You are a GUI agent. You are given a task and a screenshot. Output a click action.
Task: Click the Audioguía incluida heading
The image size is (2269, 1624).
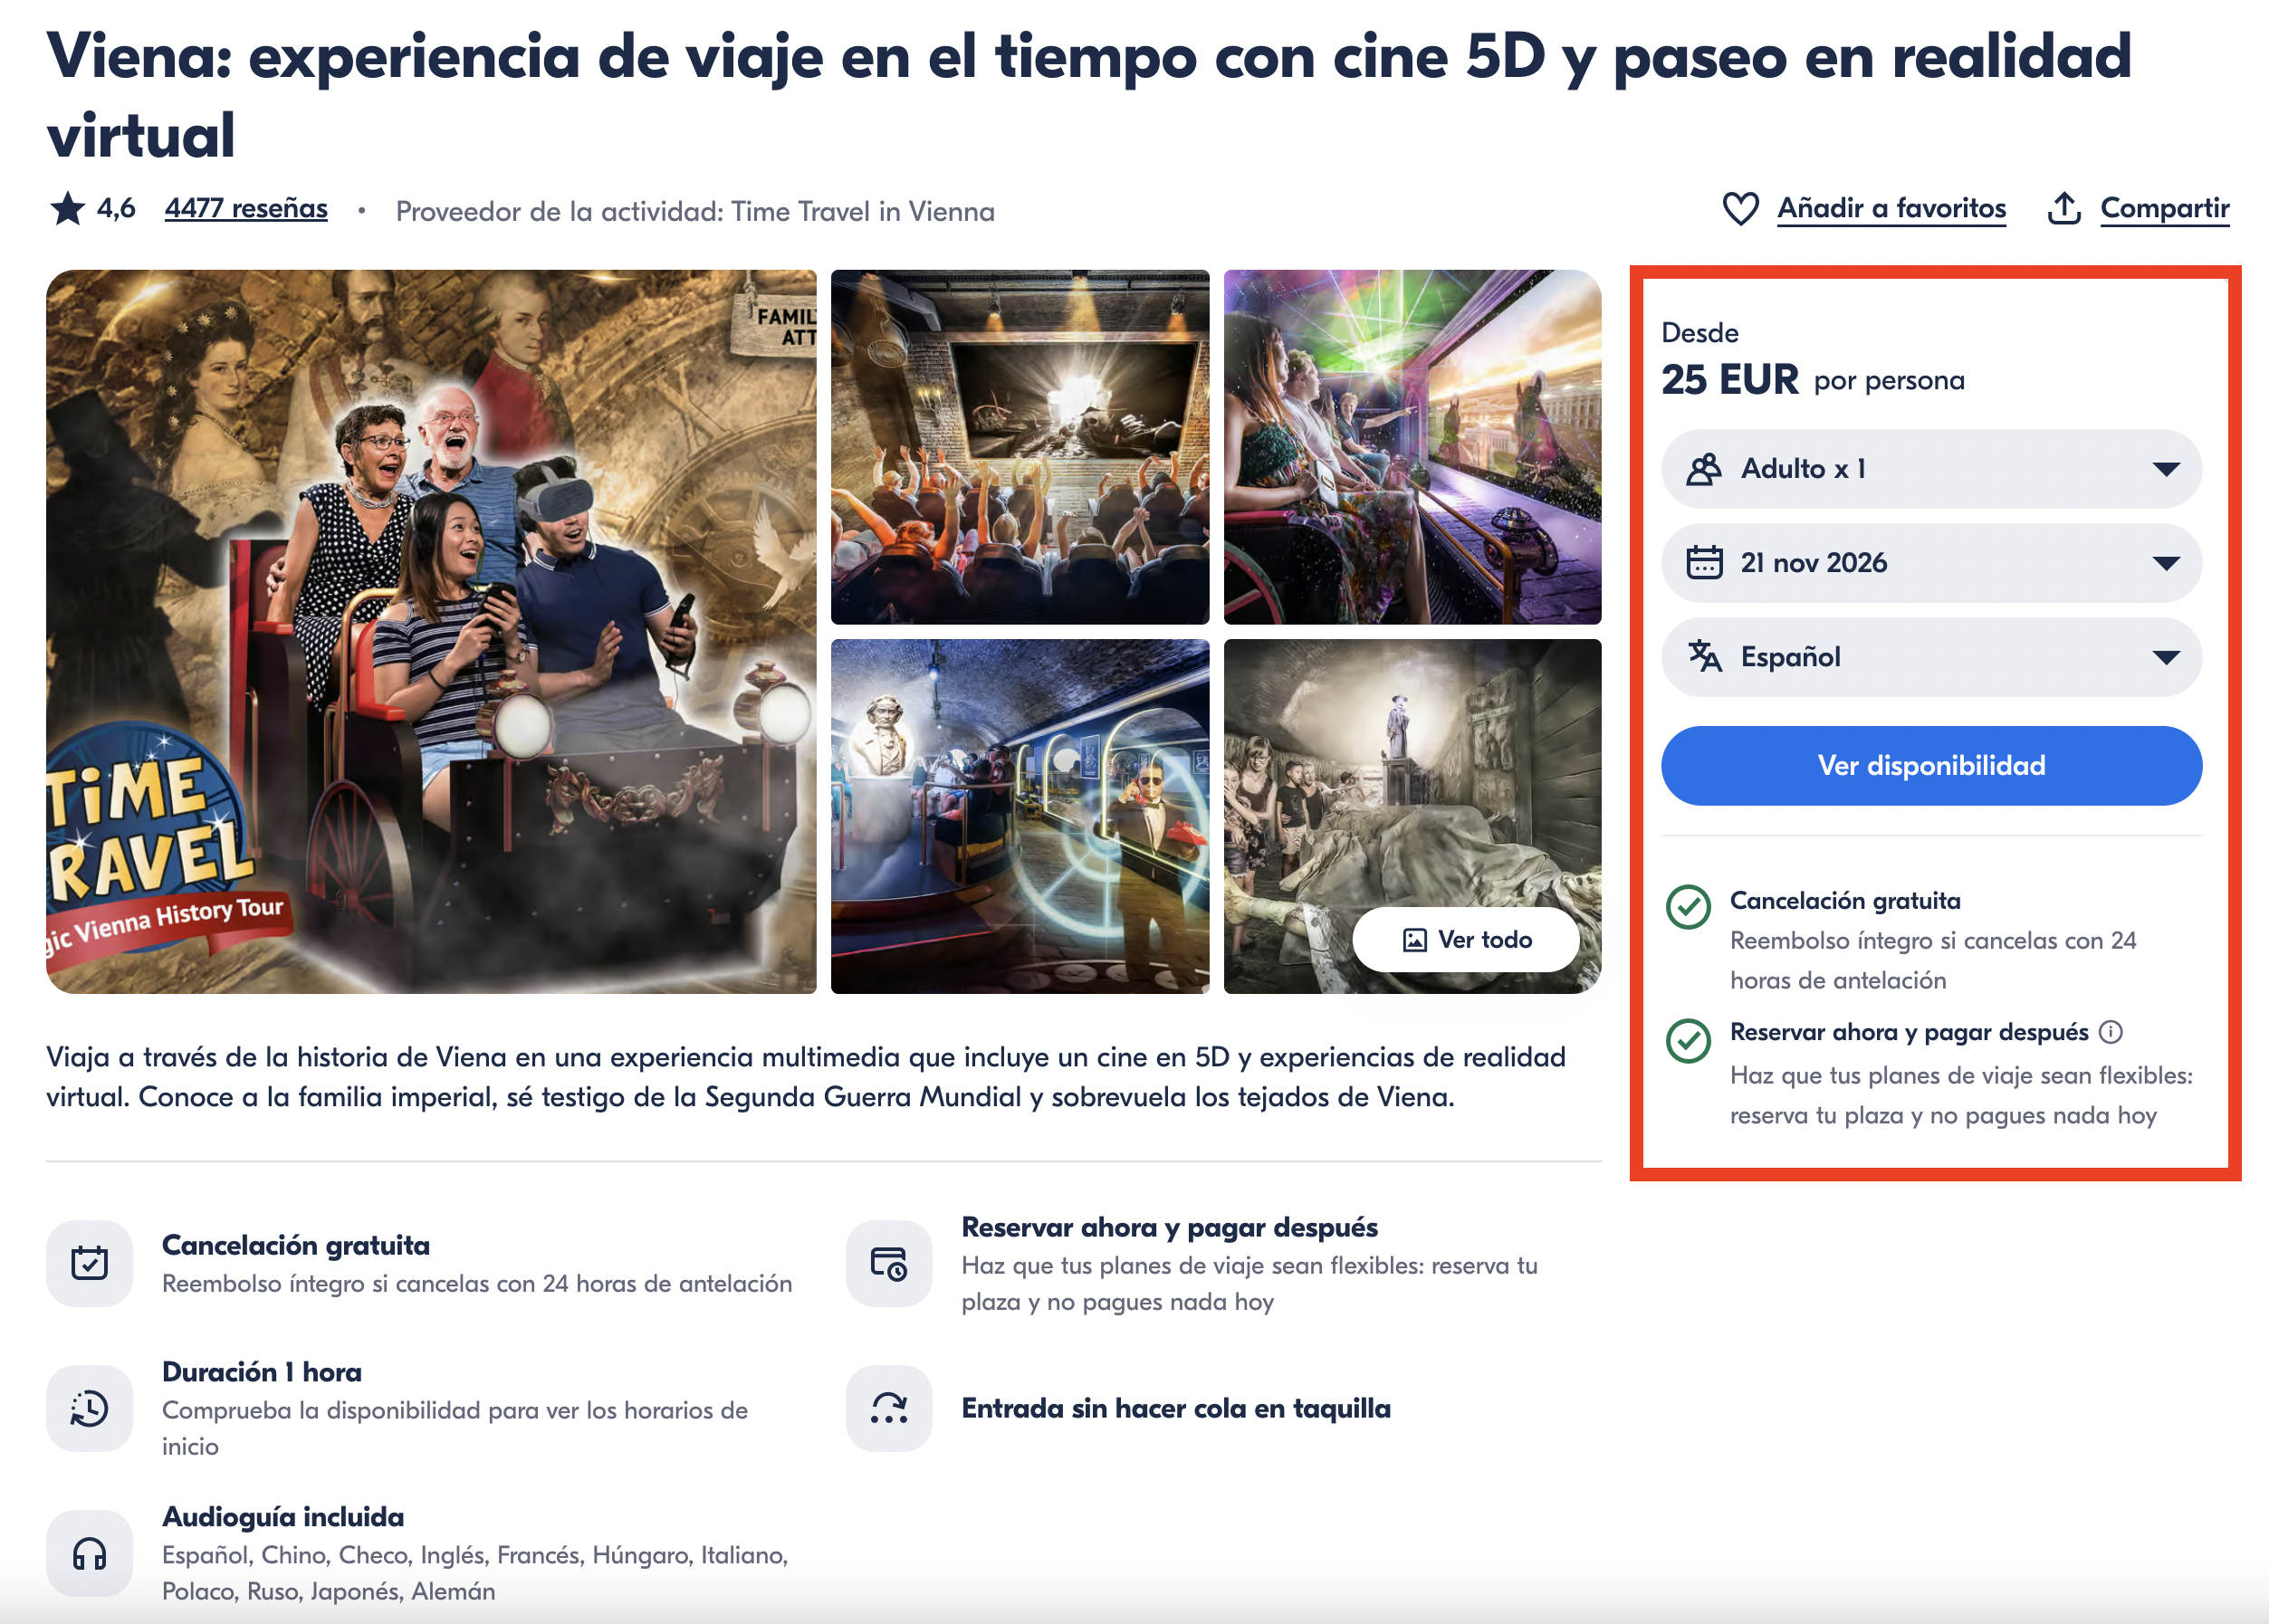283,1517
